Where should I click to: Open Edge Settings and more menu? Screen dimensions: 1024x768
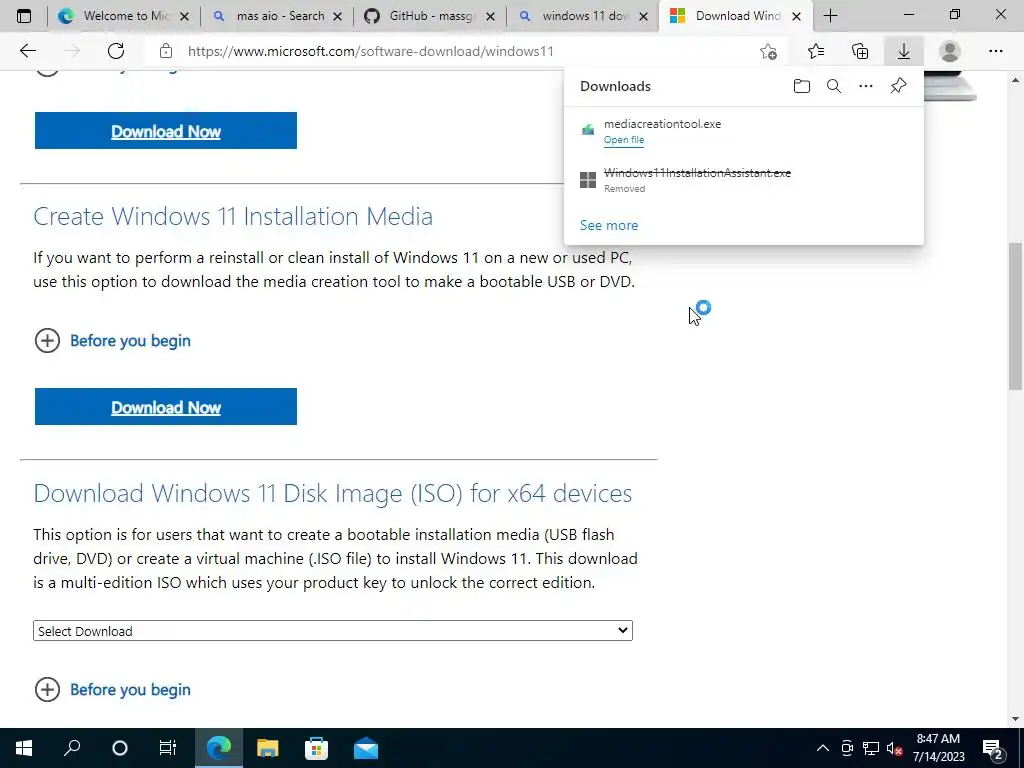coord(995,51)
